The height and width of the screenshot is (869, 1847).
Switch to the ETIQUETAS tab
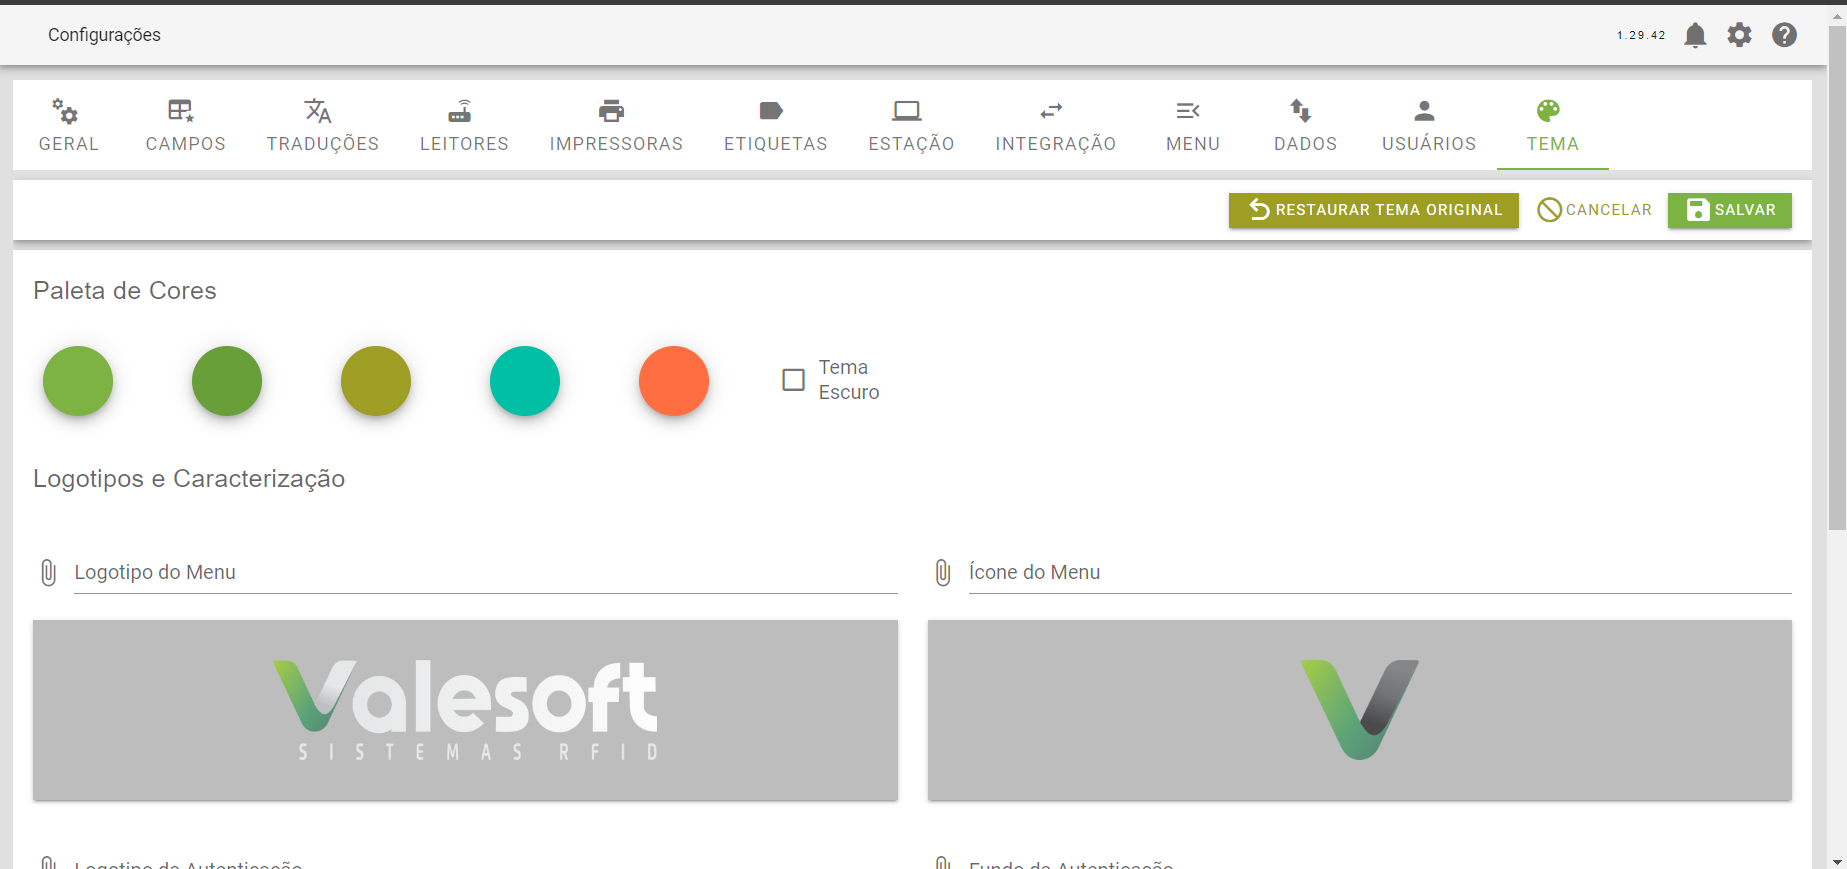pos(776,144)
